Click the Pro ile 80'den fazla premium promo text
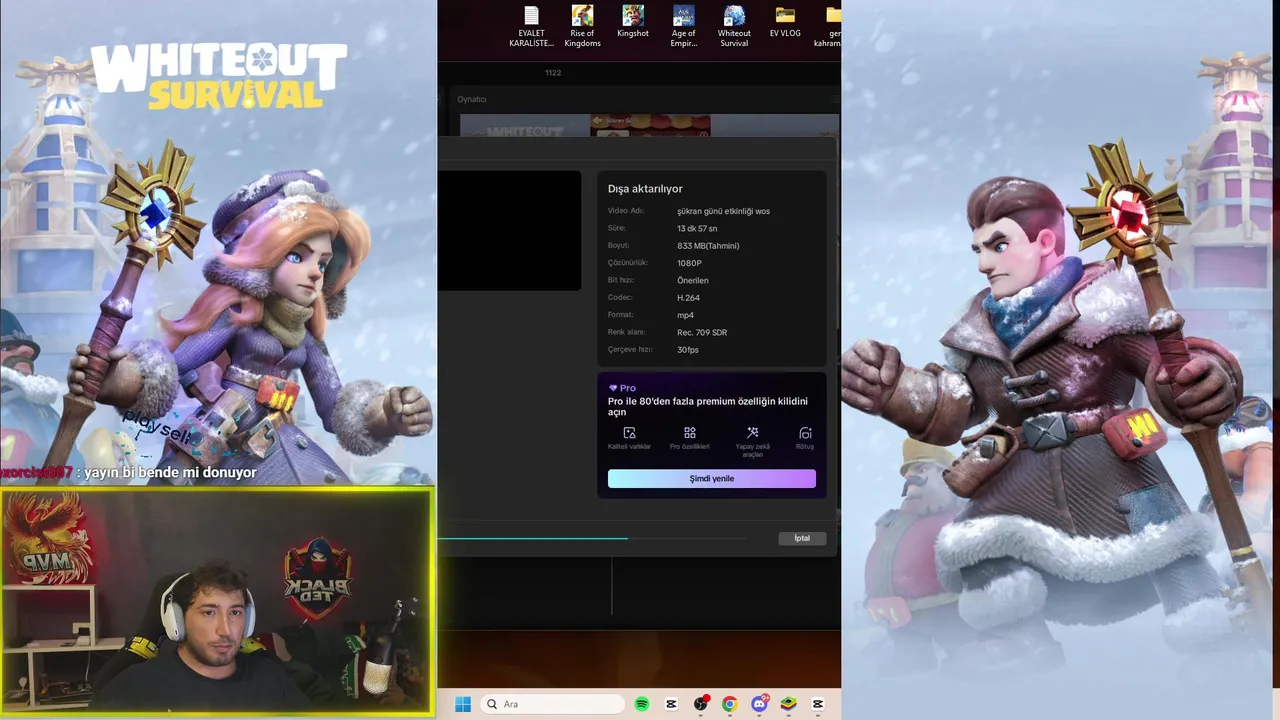This screenshot has width=1280, height=720. pos(708,406)
